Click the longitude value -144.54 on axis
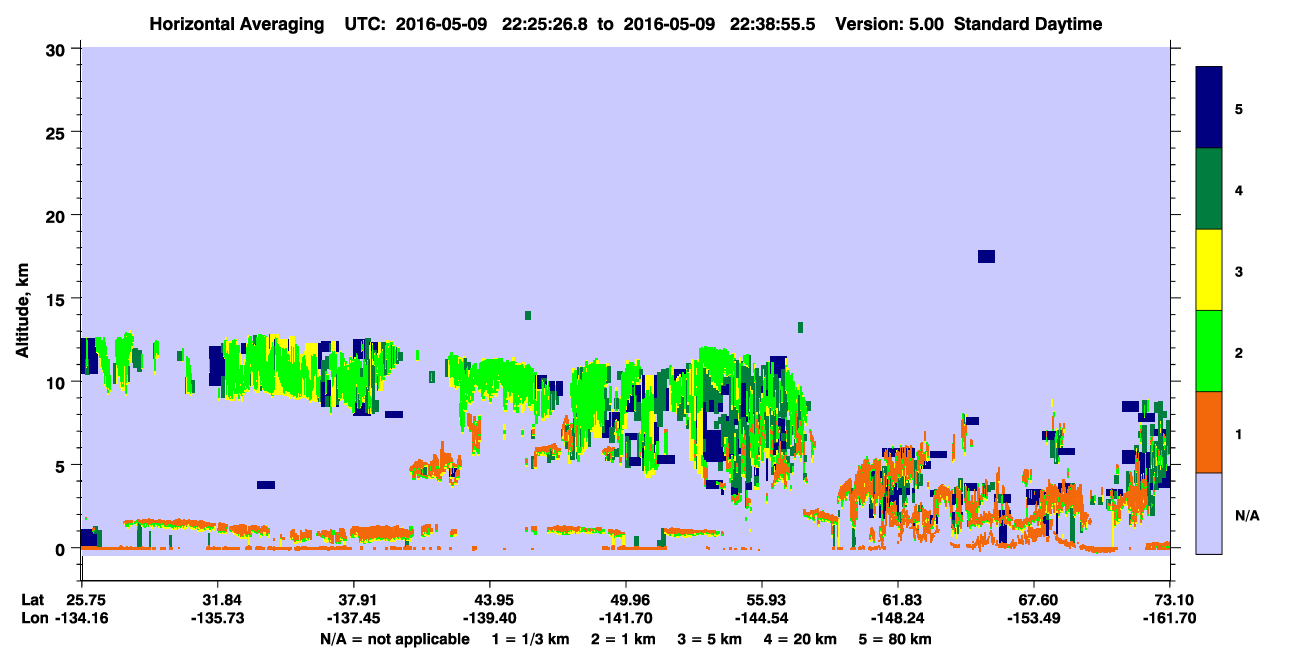 coord(762,618)
